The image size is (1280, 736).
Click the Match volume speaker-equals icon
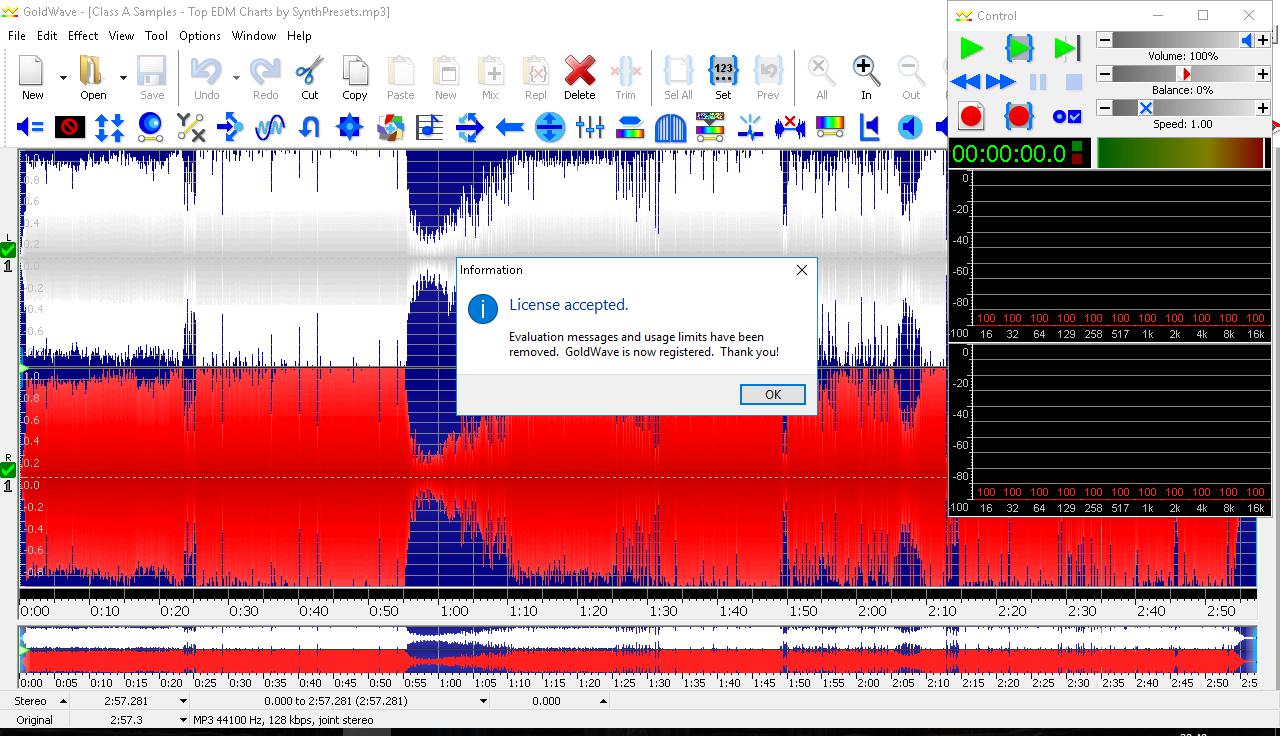click(x=30, y=127)
